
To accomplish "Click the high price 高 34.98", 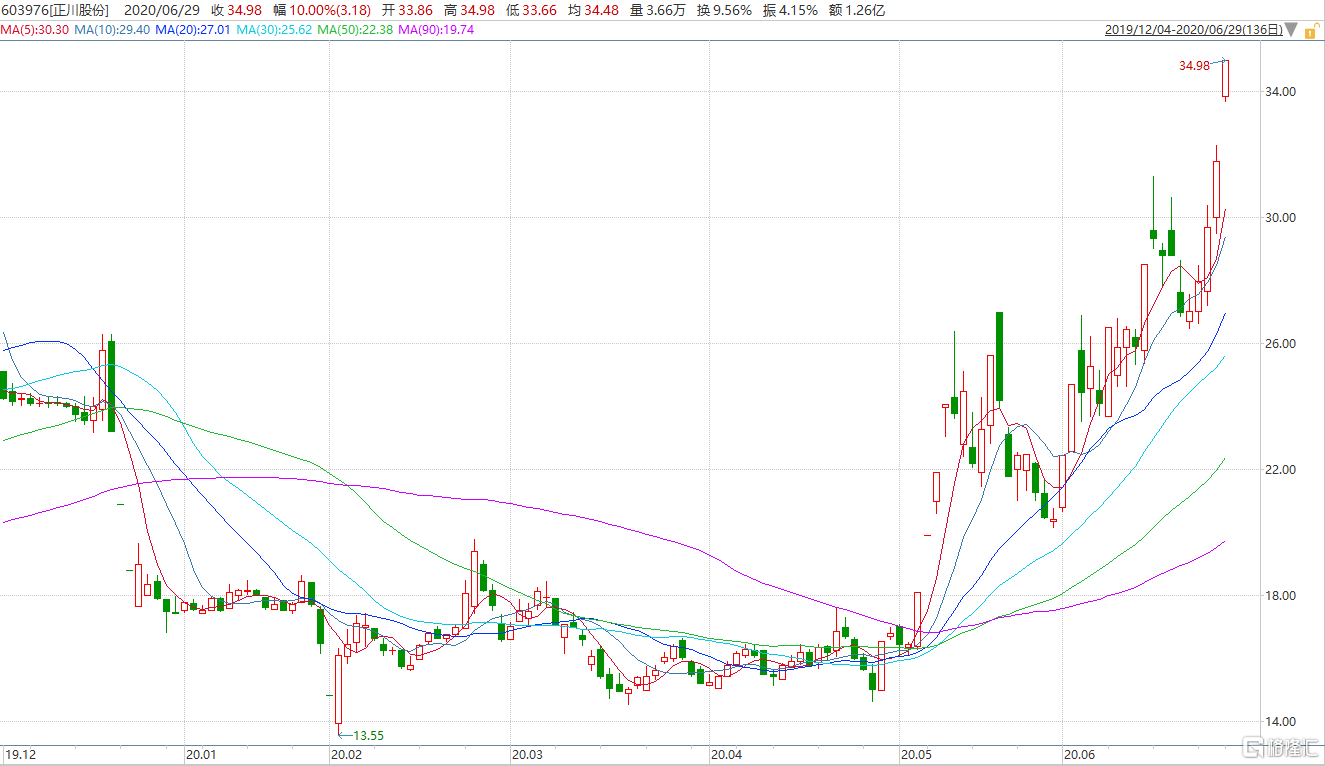I will pos(470,11).
